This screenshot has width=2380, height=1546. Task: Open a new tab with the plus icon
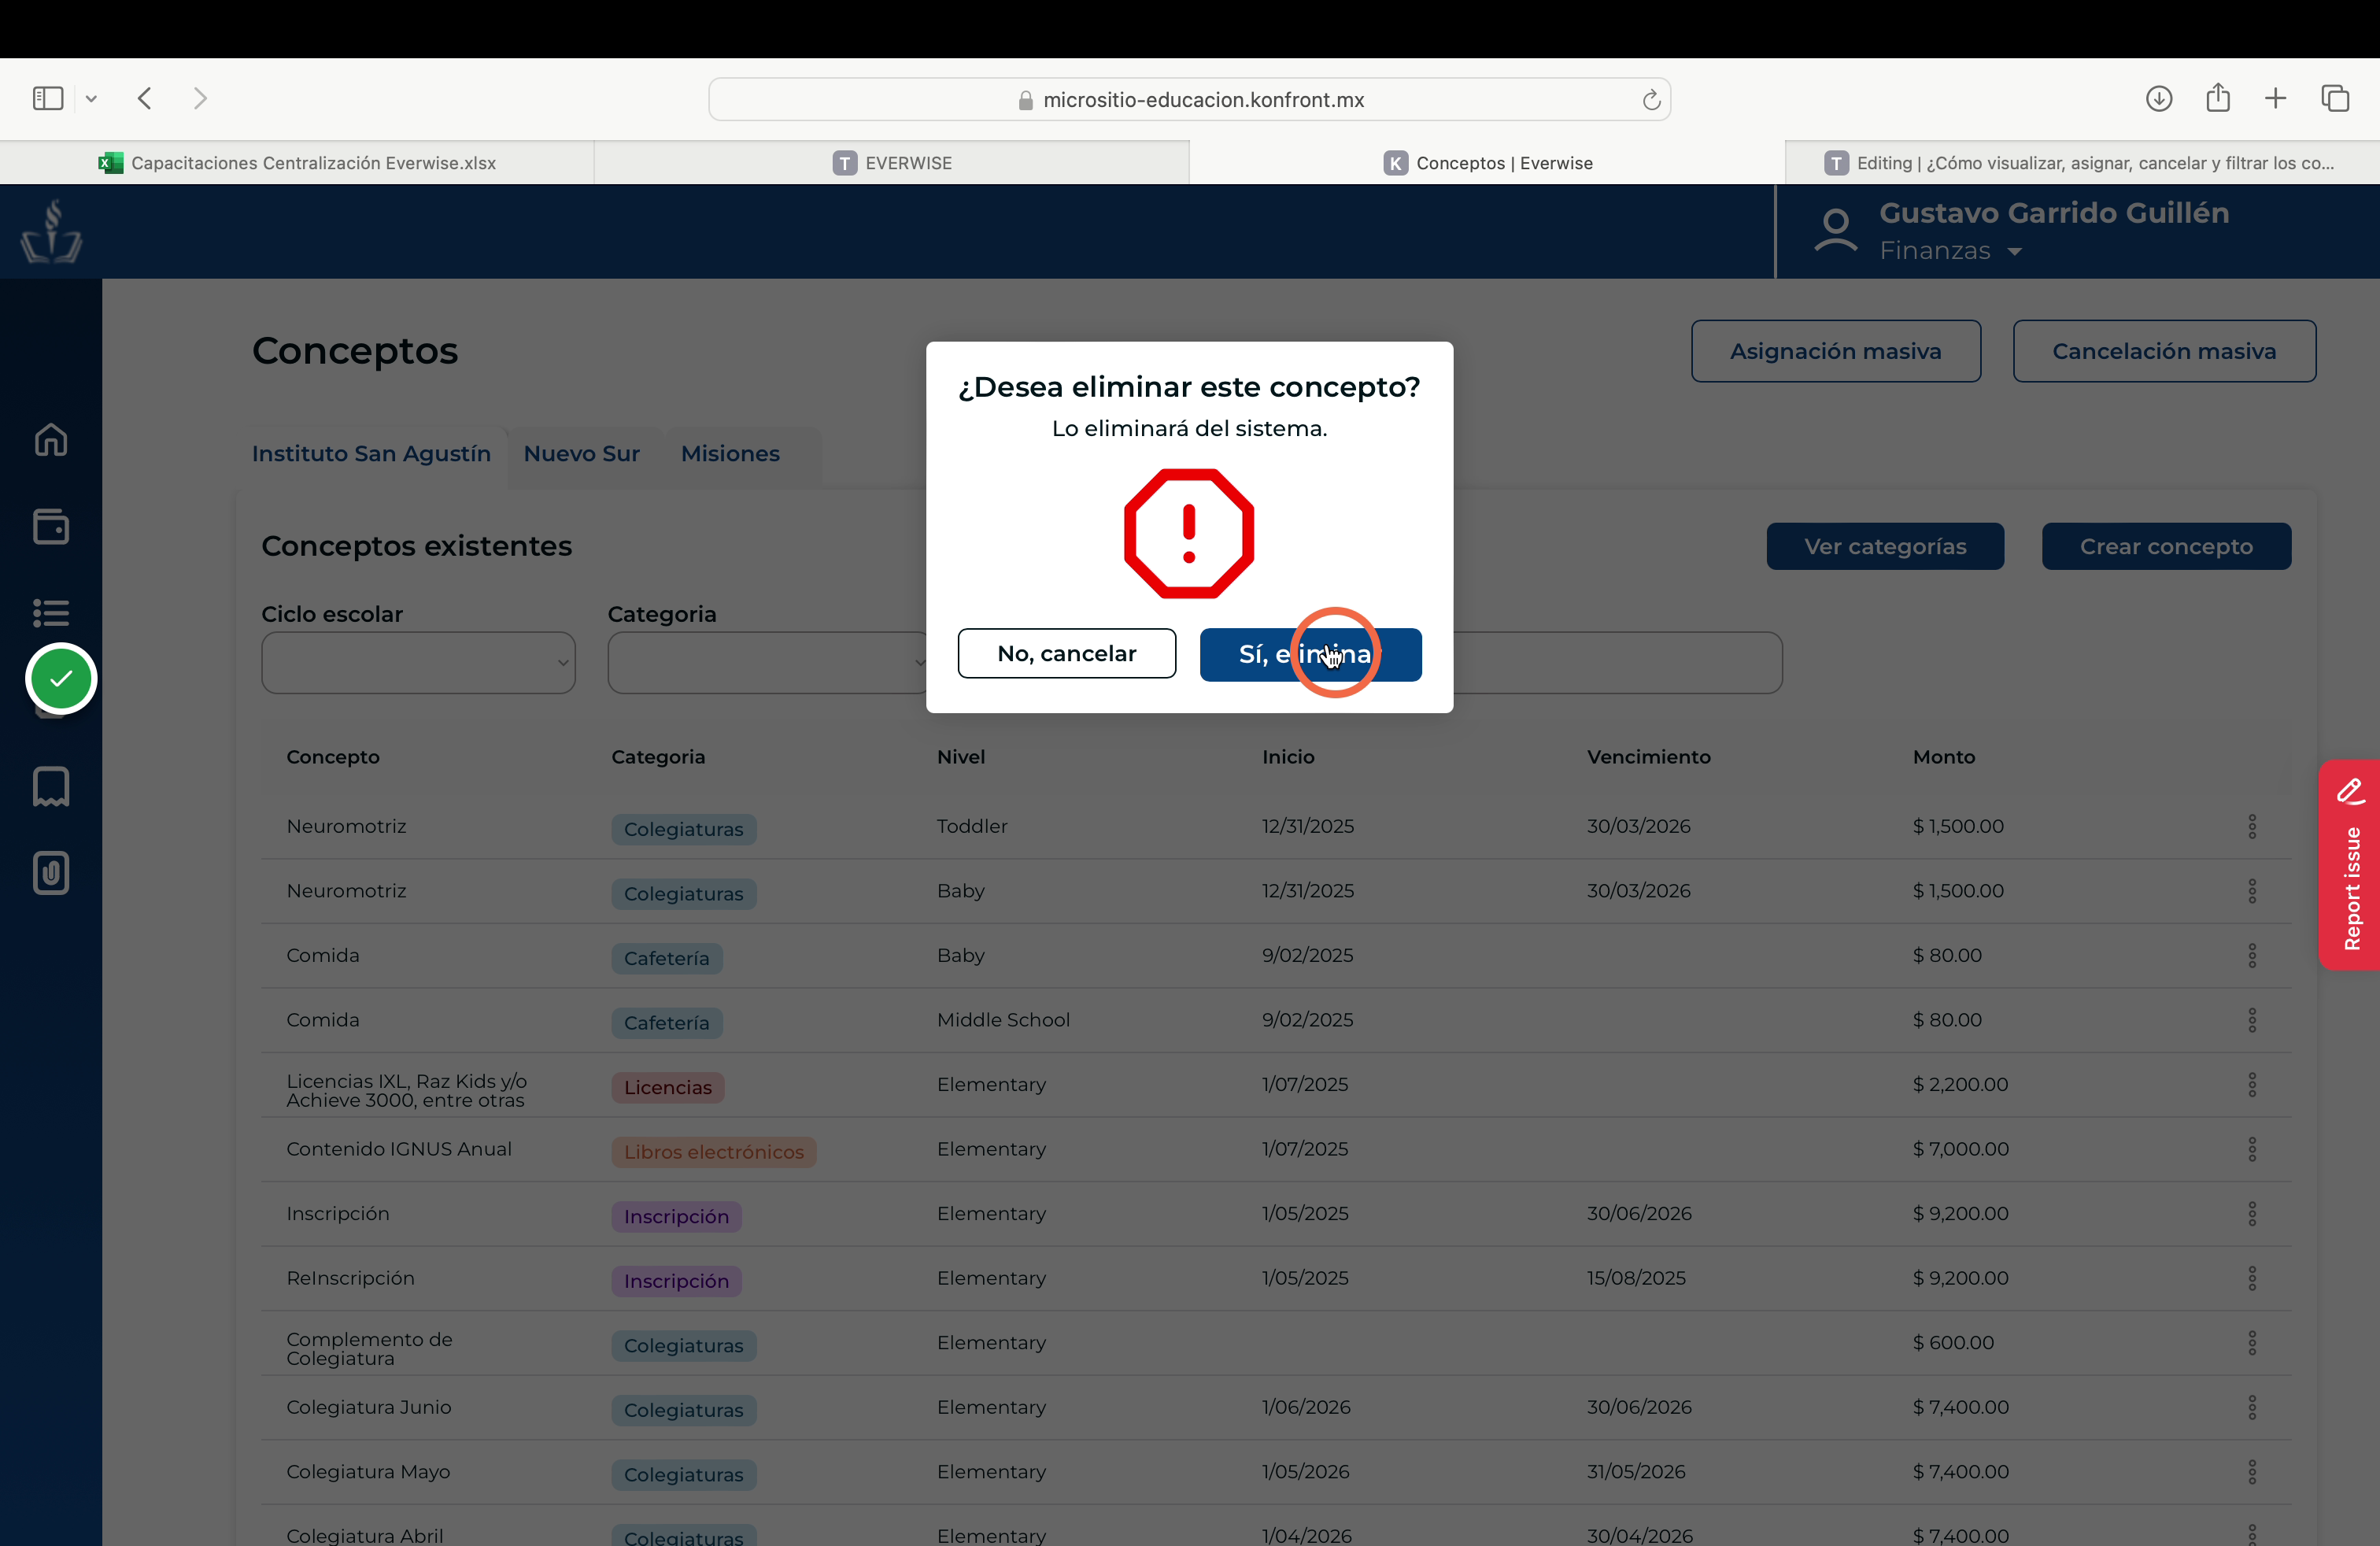click(2275, 98)
